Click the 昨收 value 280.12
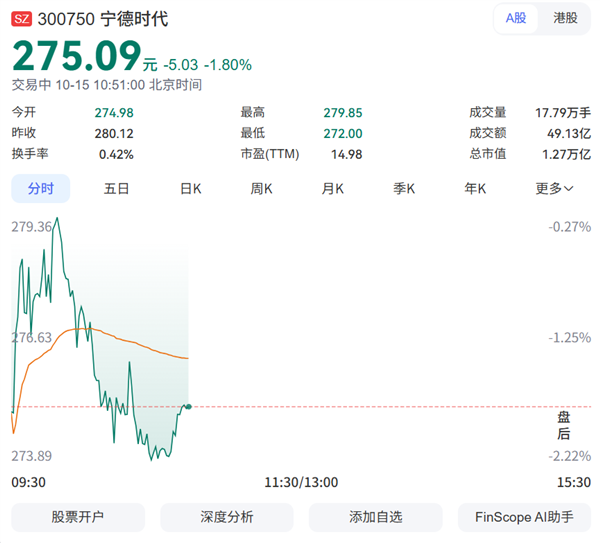 click(114, 134)
